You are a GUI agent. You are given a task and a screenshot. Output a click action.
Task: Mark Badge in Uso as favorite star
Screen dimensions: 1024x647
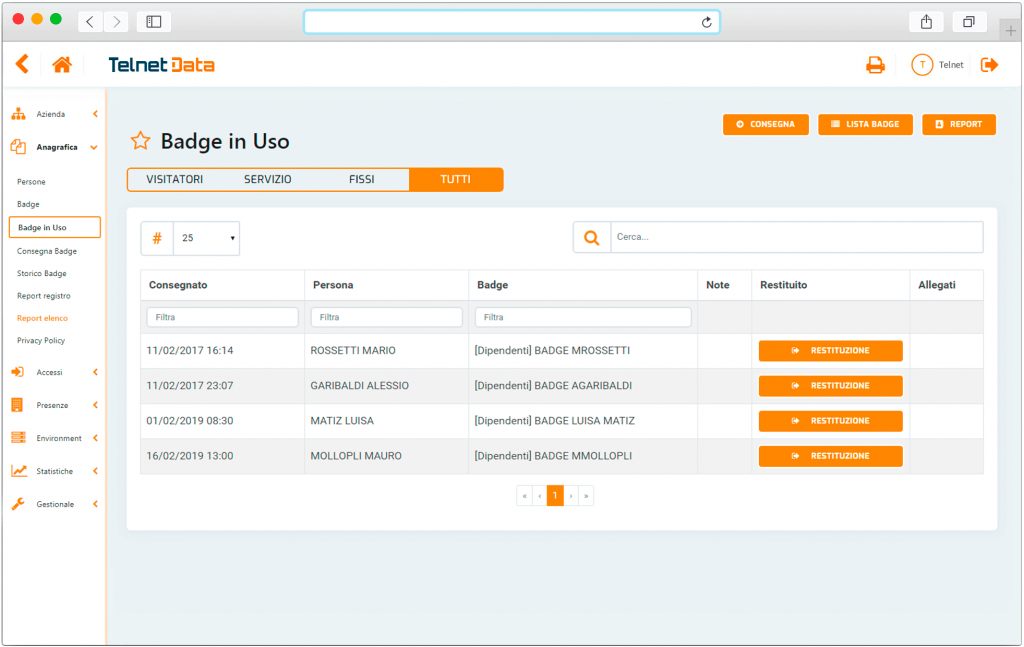tap(140, 140)
